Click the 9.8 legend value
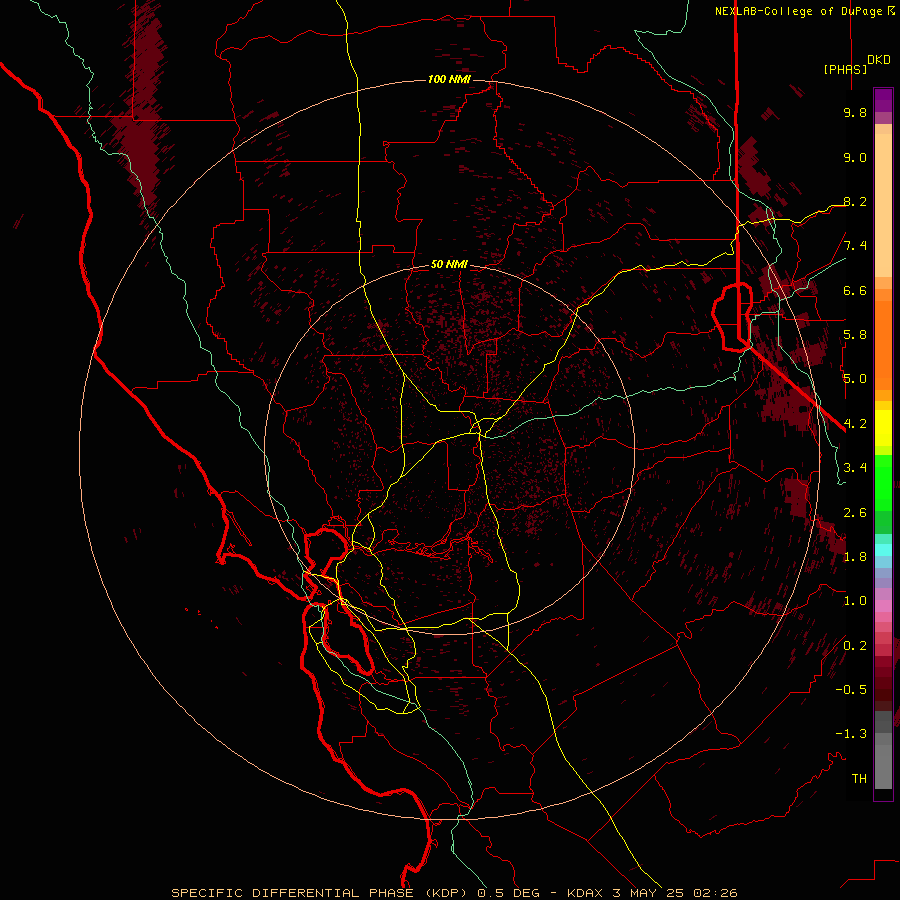The width and height of the screenshot is (900, 900). [855, 112]
